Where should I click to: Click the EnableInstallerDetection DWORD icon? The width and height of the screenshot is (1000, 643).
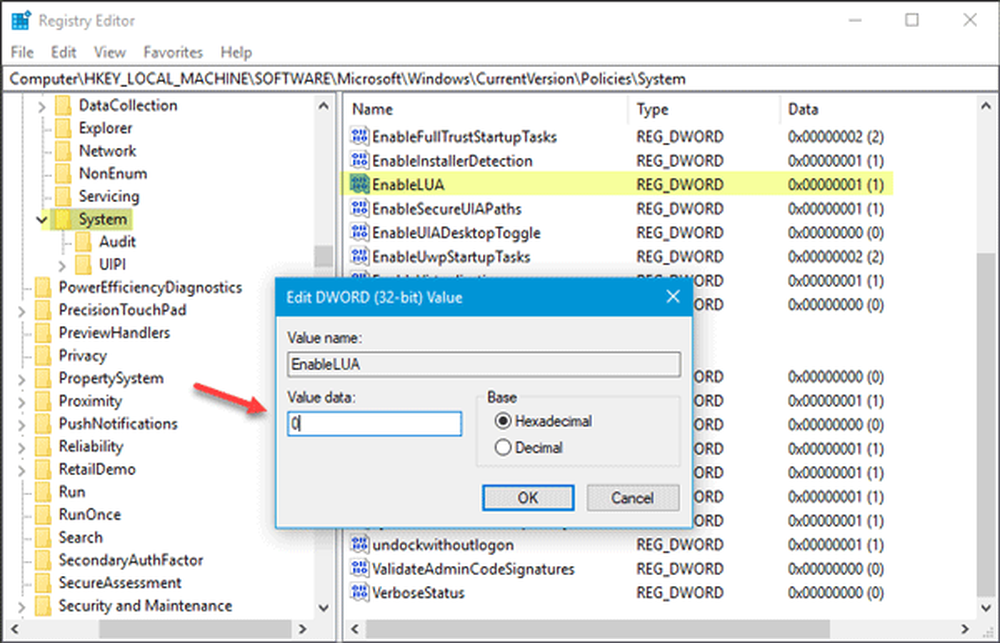(360, 161)
